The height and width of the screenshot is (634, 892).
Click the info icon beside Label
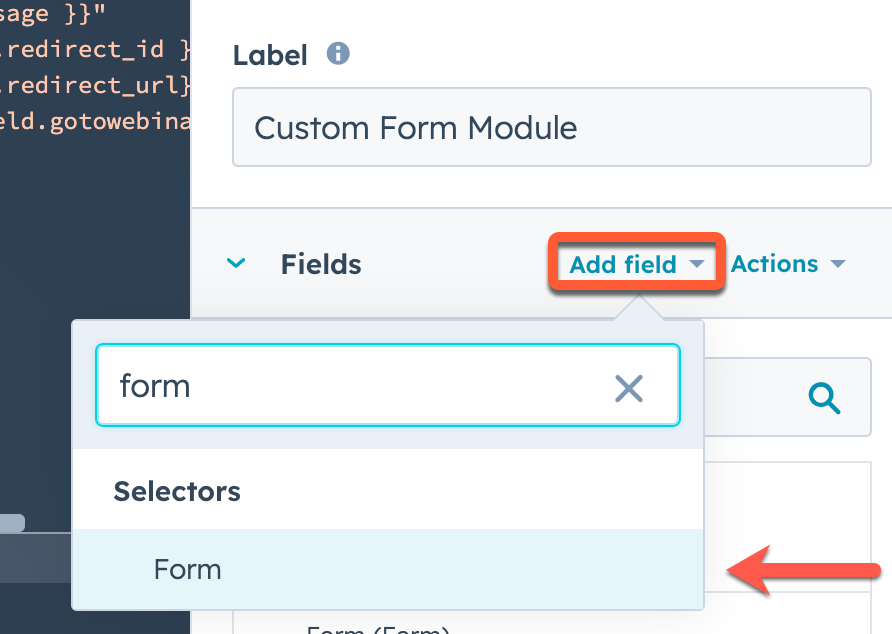(339, 54)
